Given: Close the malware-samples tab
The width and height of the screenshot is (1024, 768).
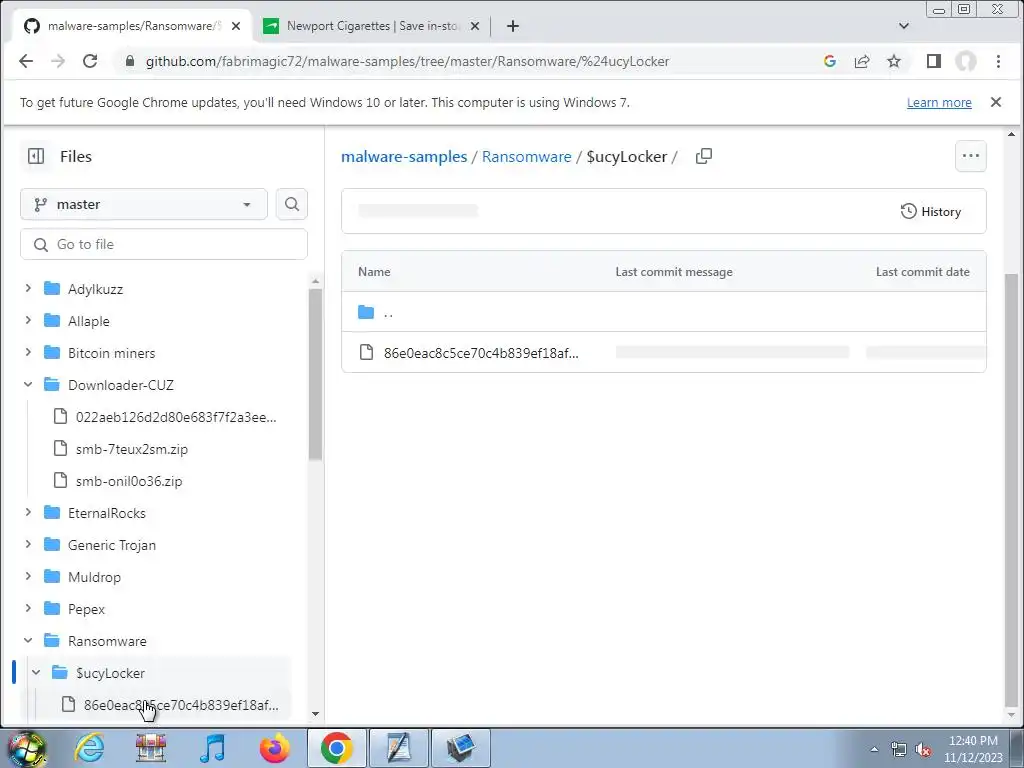Looking at the screenshot, I should 236,26.
